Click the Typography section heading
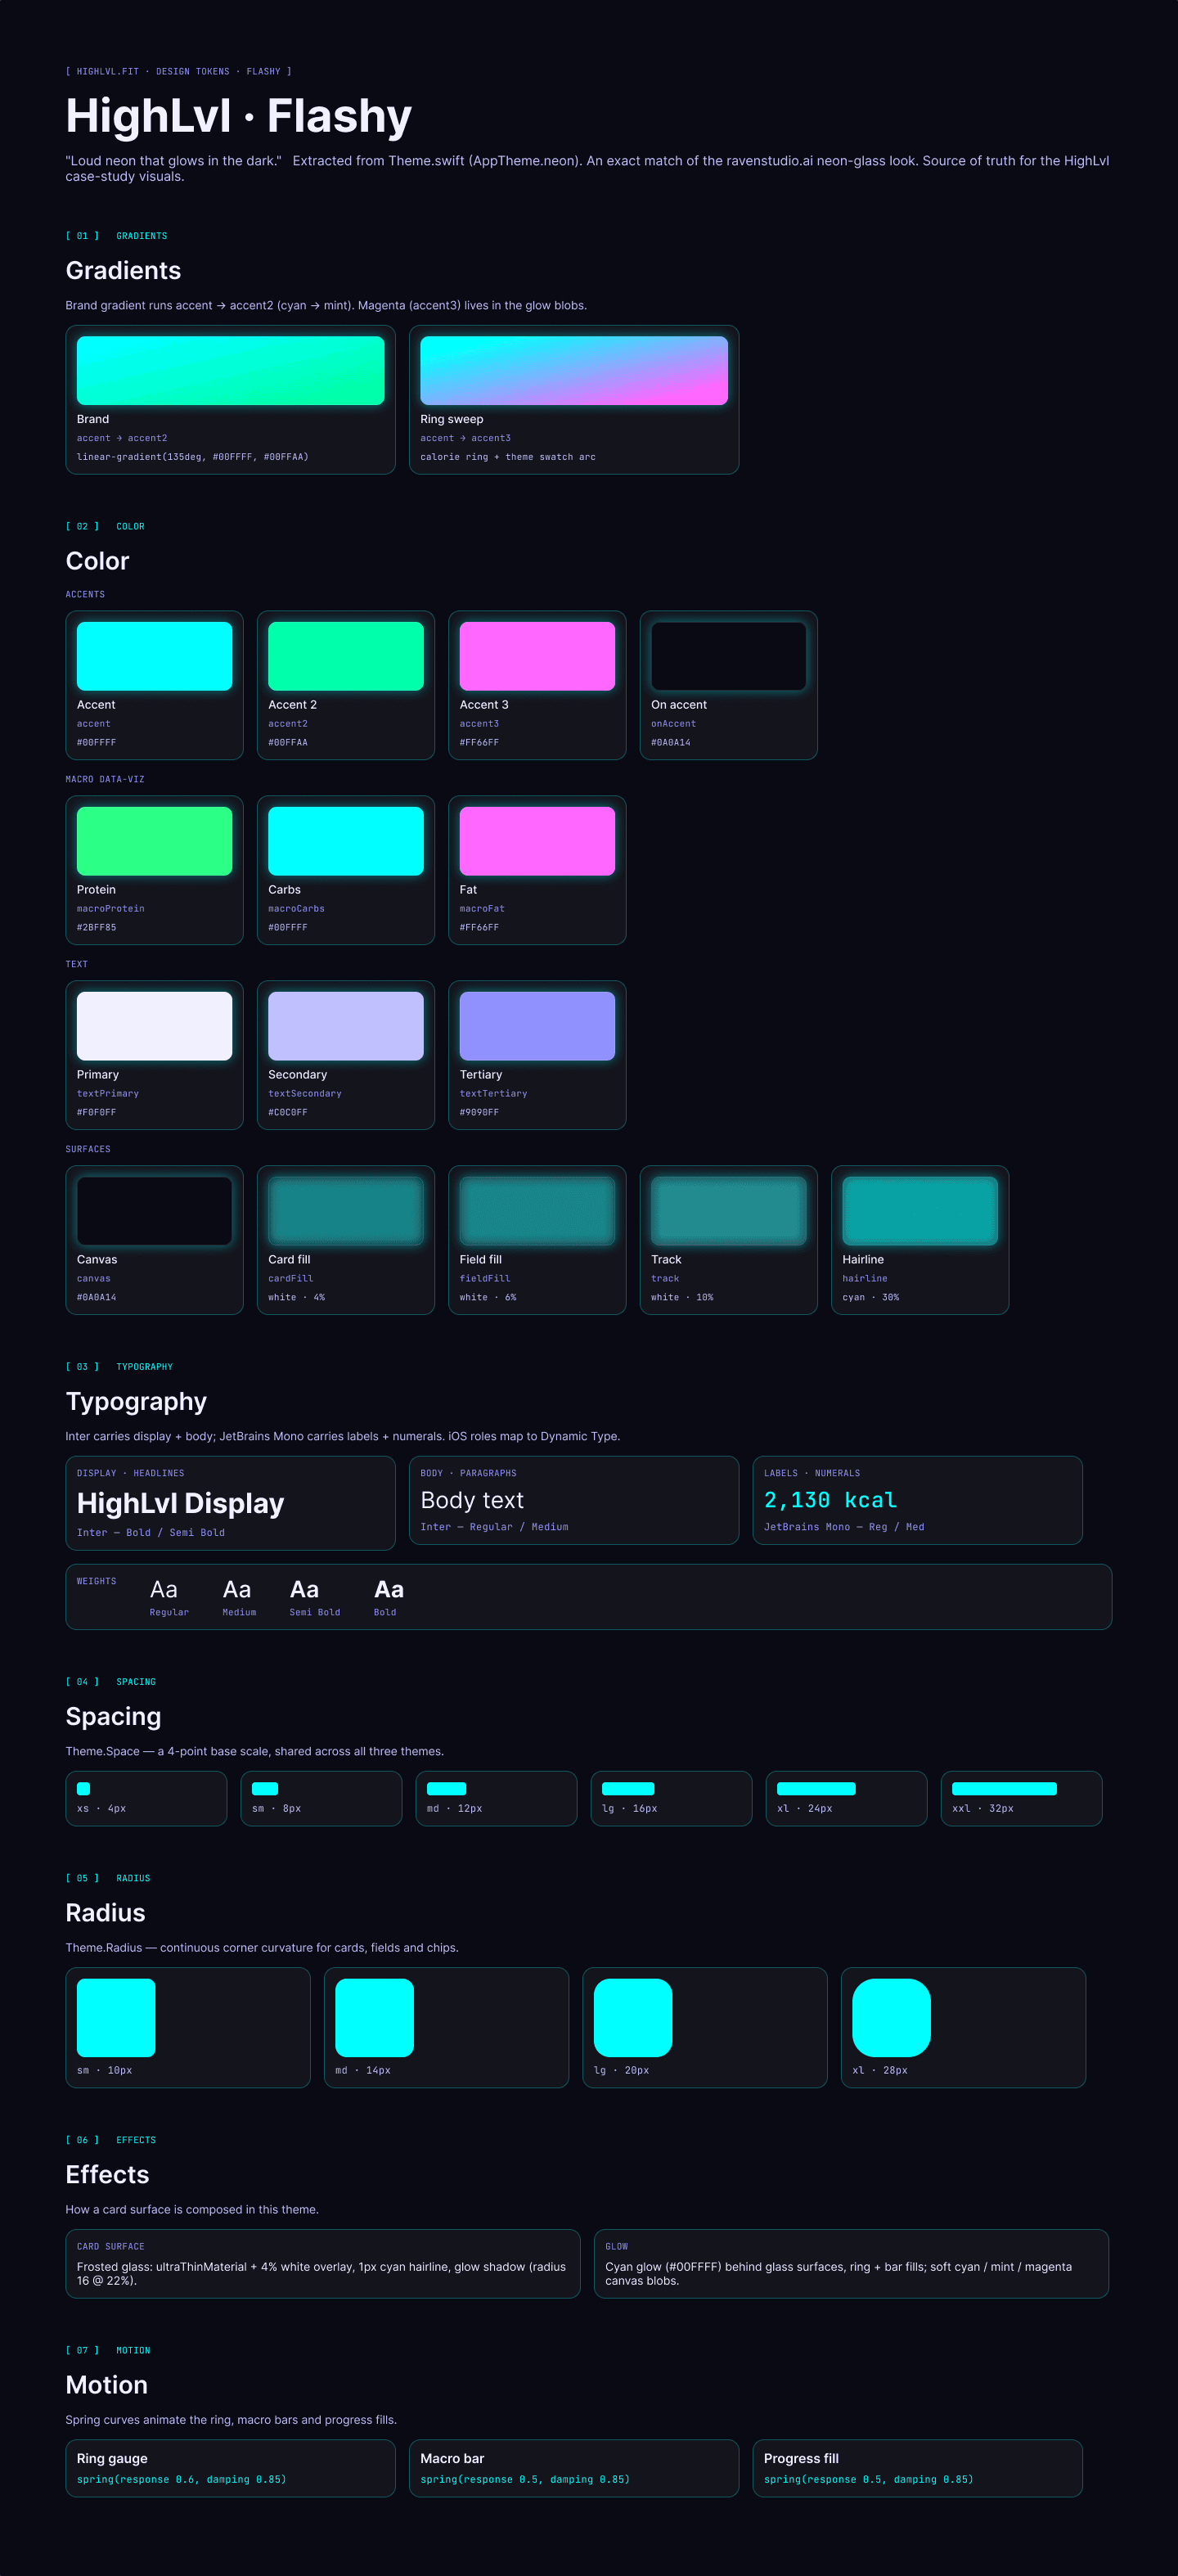 pyautogui.click(x=136, y=1402)
